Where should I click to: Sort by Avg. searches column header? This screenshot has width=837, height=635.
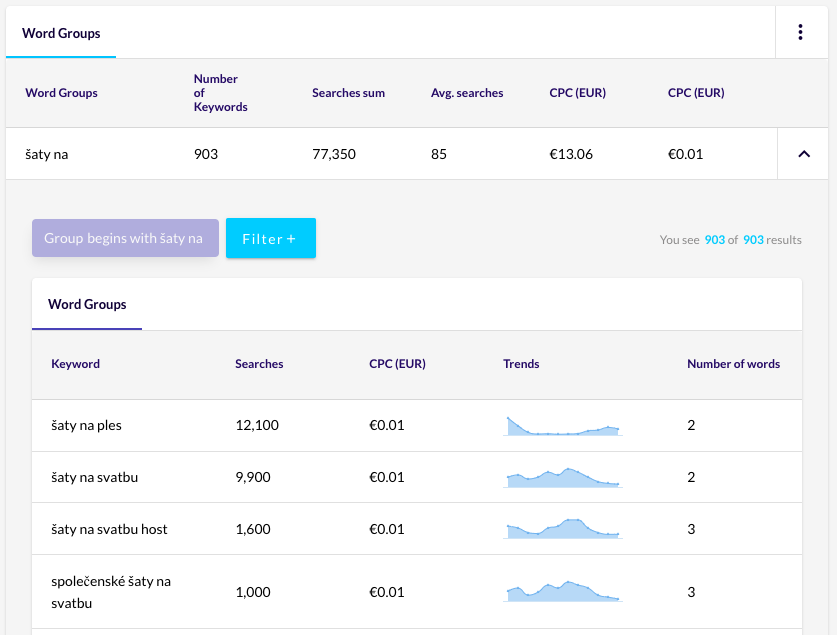(x=467, y=93)
